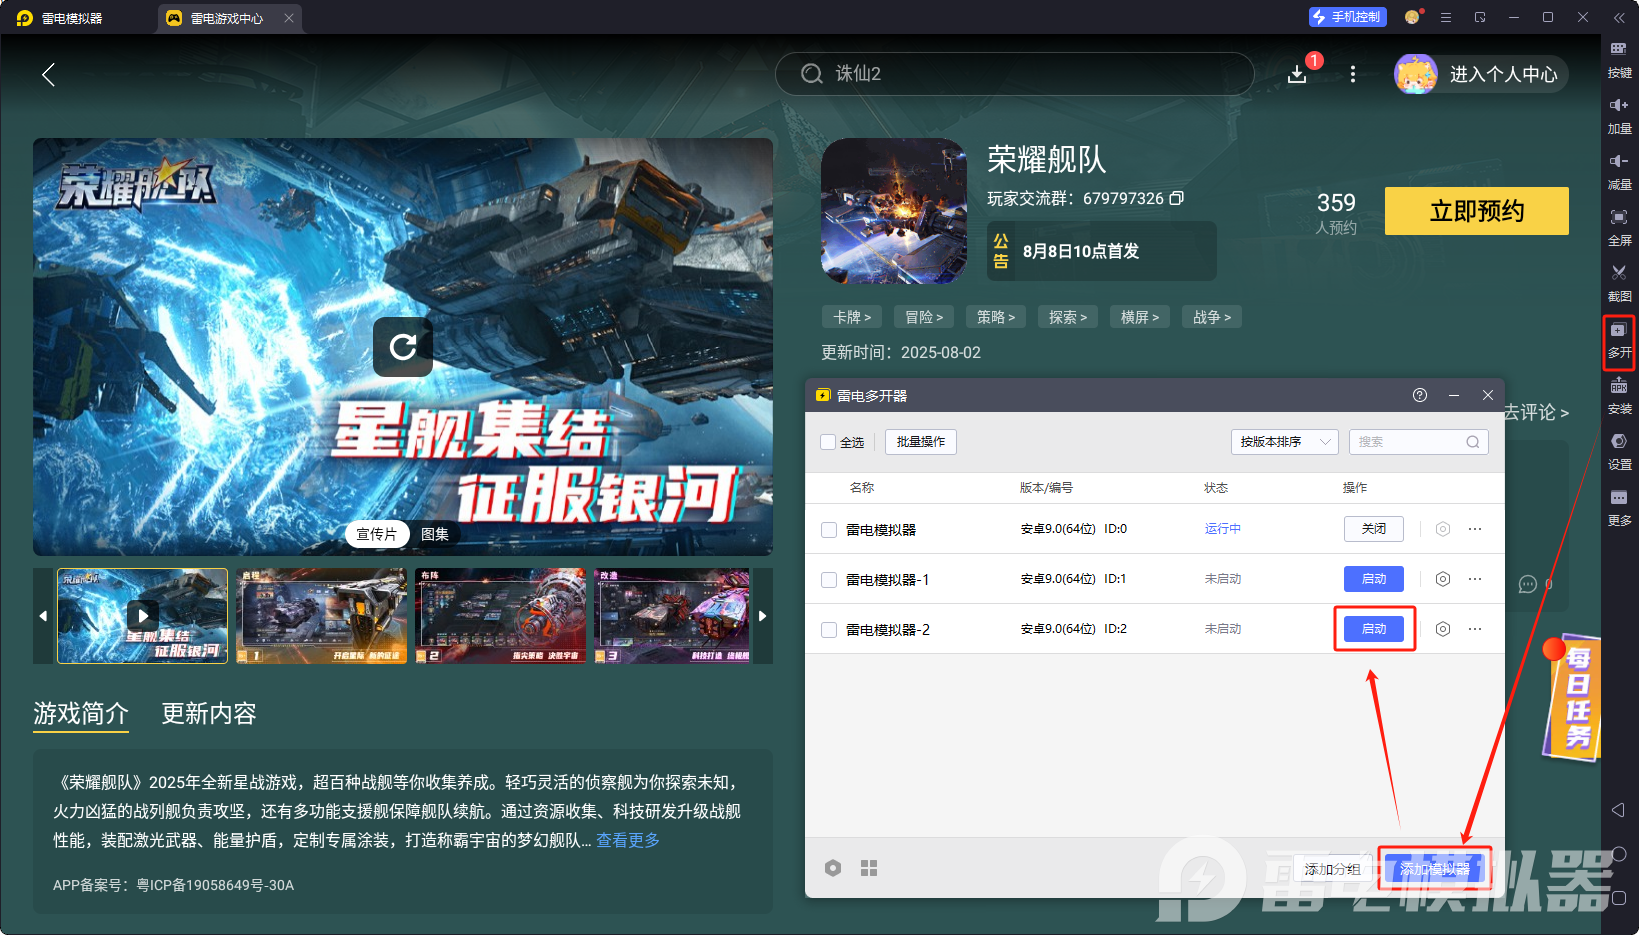Click the 立即预约 pre-register button
Screen dimensions: 1639x935
pos(1477,211)
